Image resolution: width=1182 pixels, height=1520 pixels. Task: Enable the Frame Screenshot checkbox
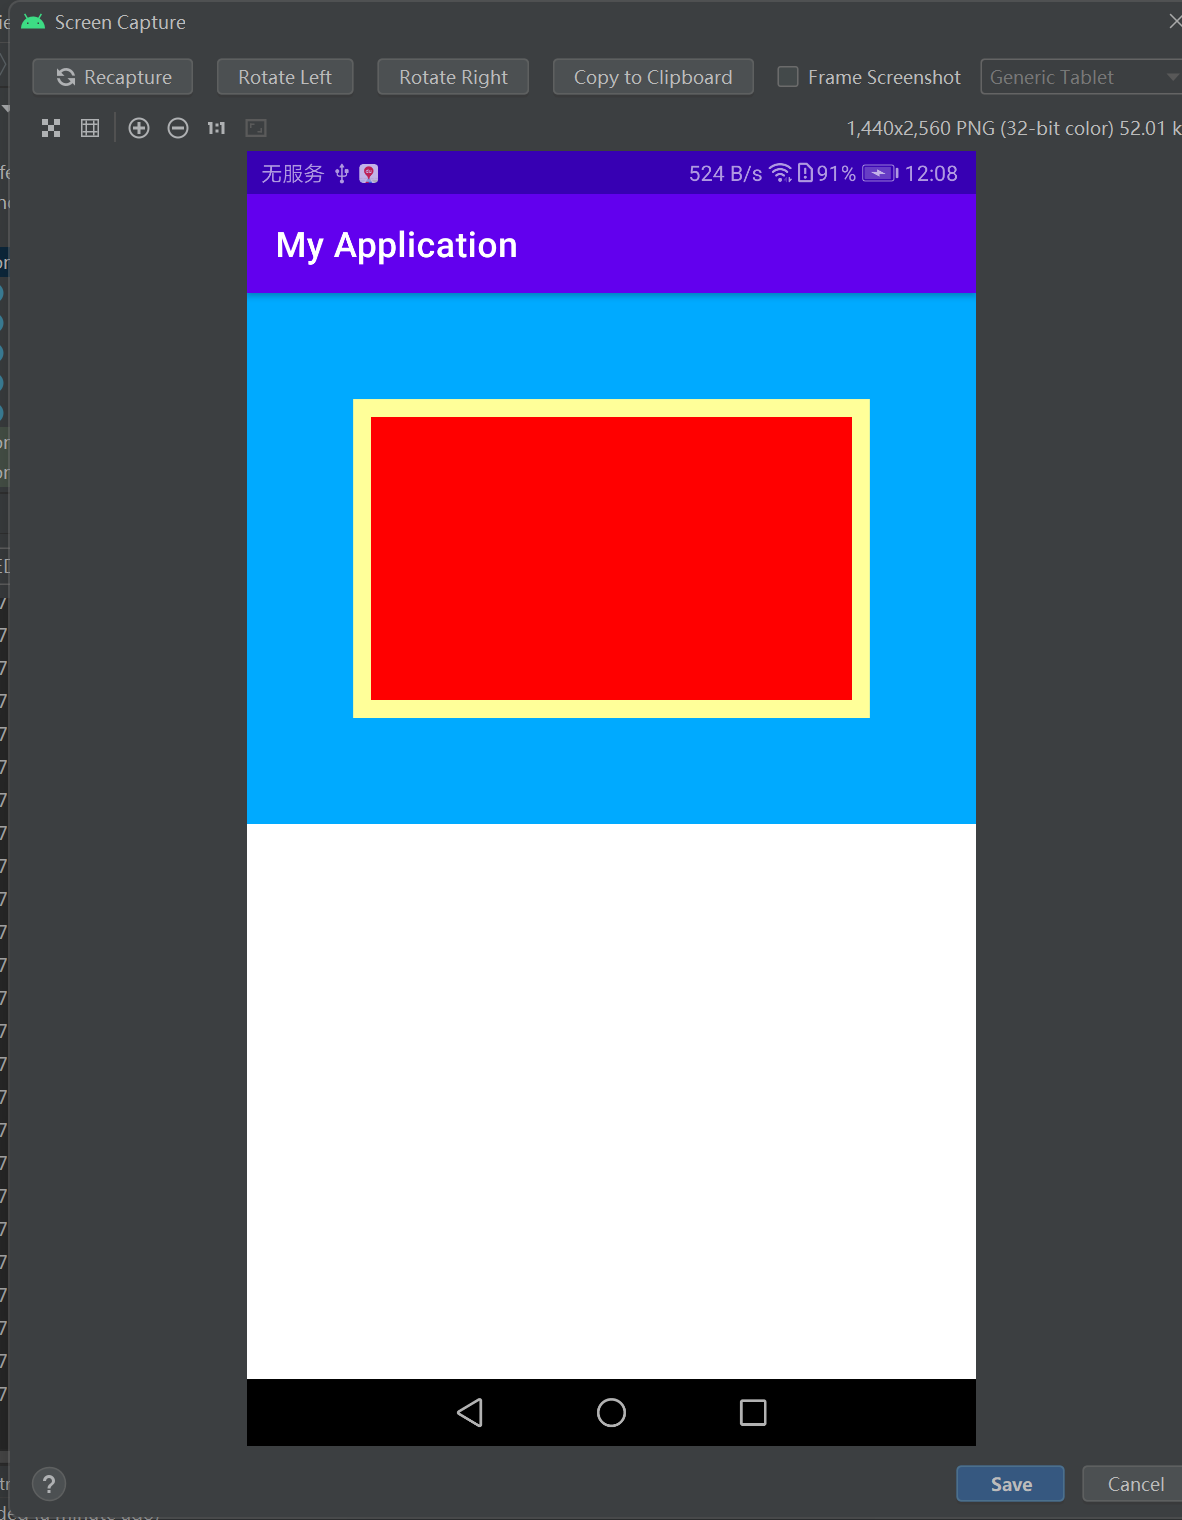point(788,77)
